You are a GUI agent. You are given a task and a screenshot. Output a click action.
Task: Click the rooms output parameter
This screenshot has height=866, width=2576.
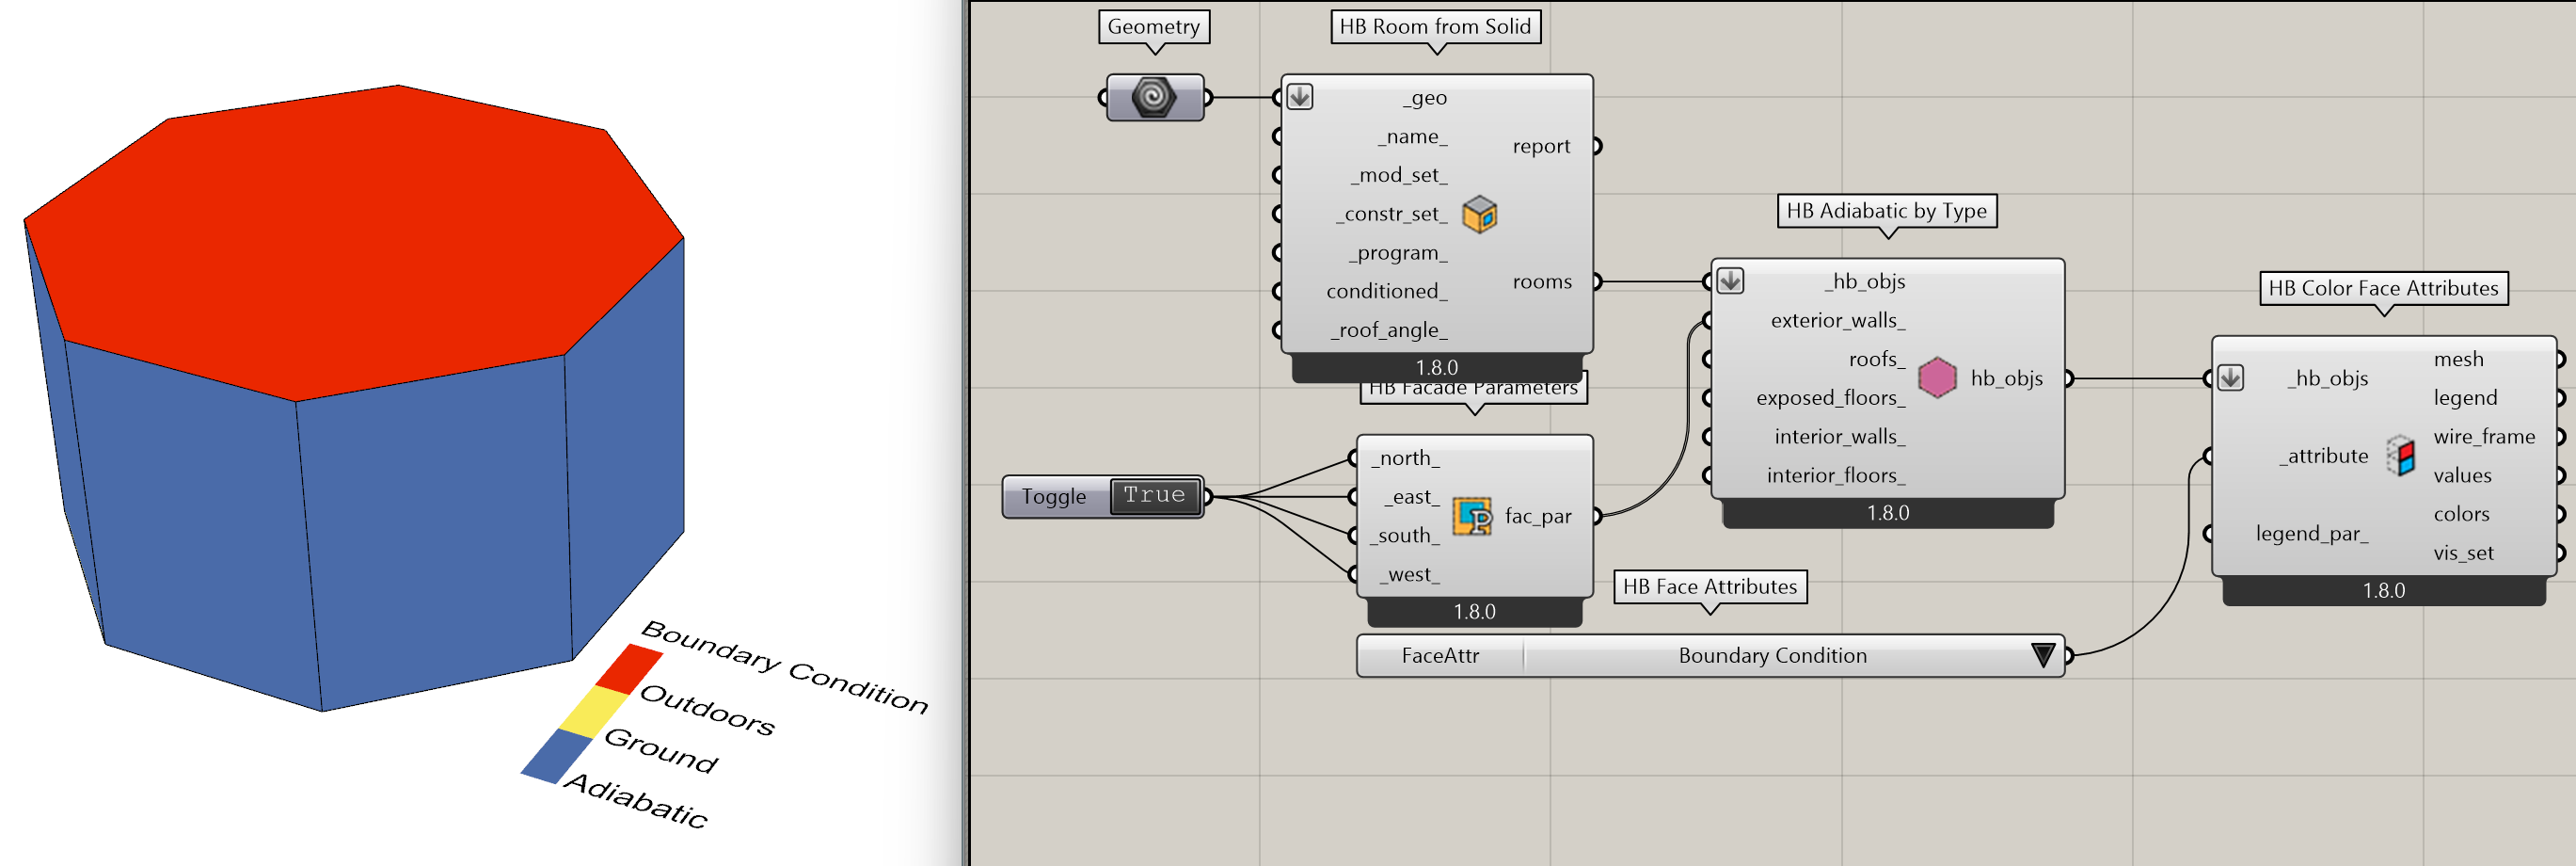[x=1542, y=282]
